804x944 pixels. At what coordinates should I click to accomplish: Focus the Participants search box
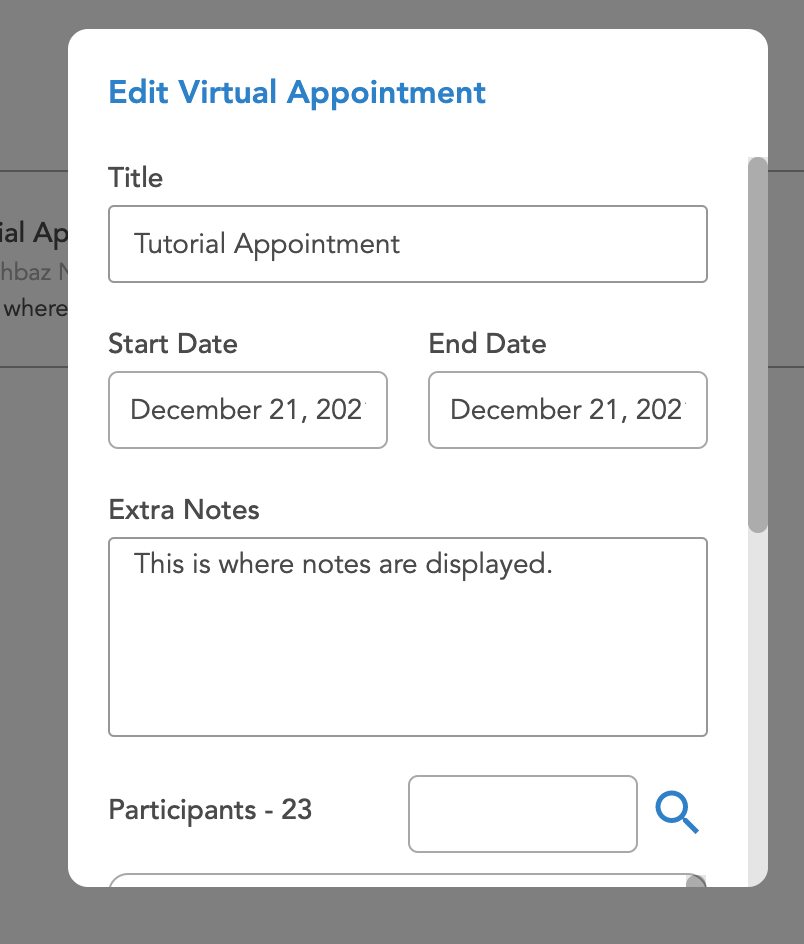(522, 814)
